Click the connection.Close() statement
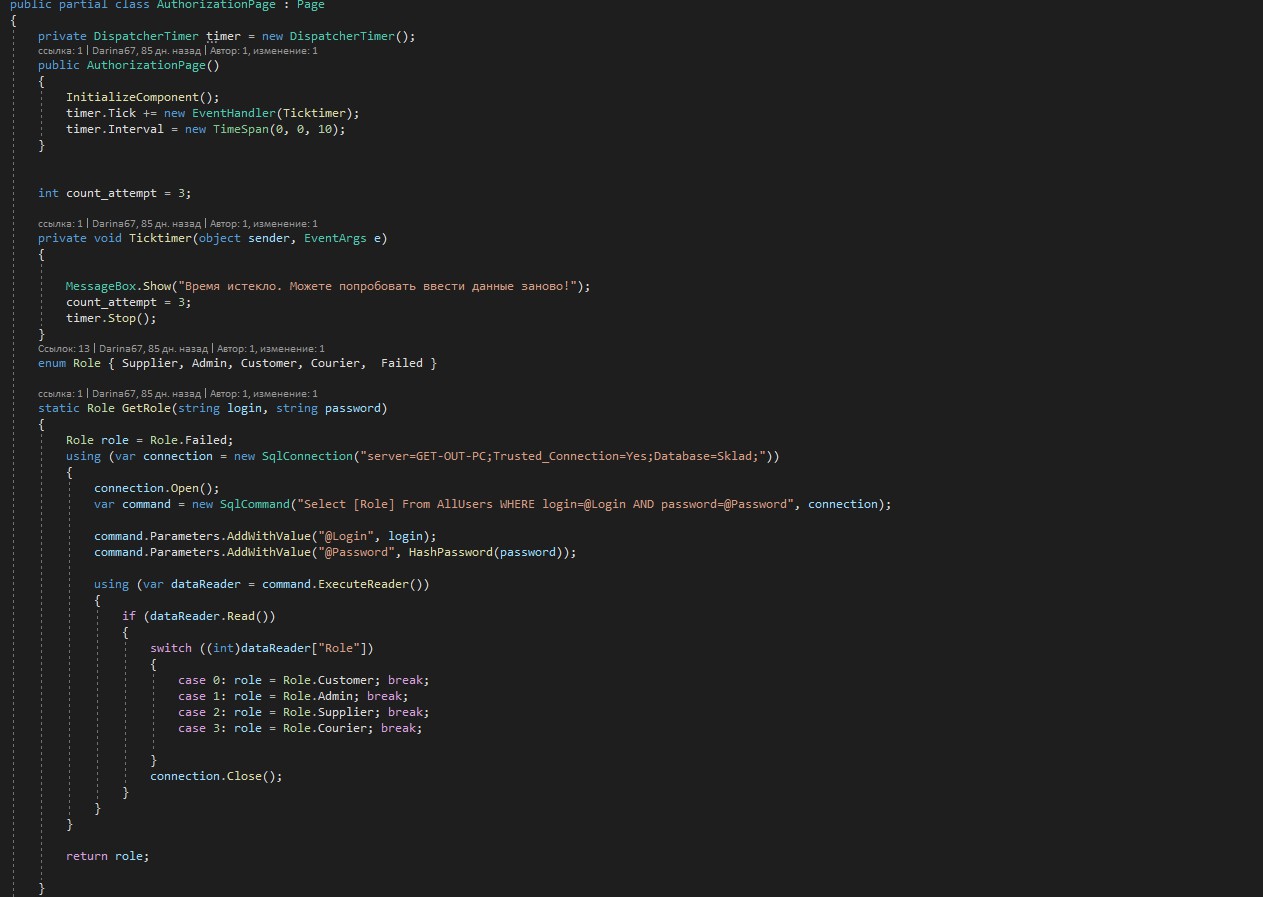The height and width of the screenshot is (897, 1263). point(216,776)
